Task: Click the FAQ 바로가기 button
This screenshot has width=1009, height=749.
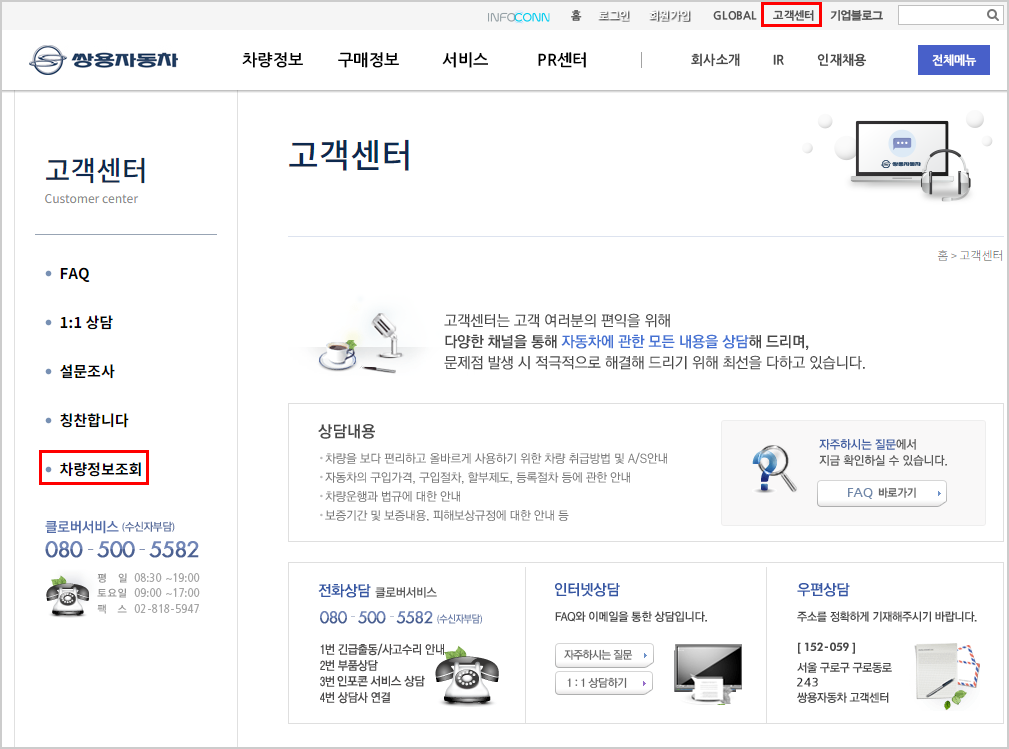Action: coord(881,493)
